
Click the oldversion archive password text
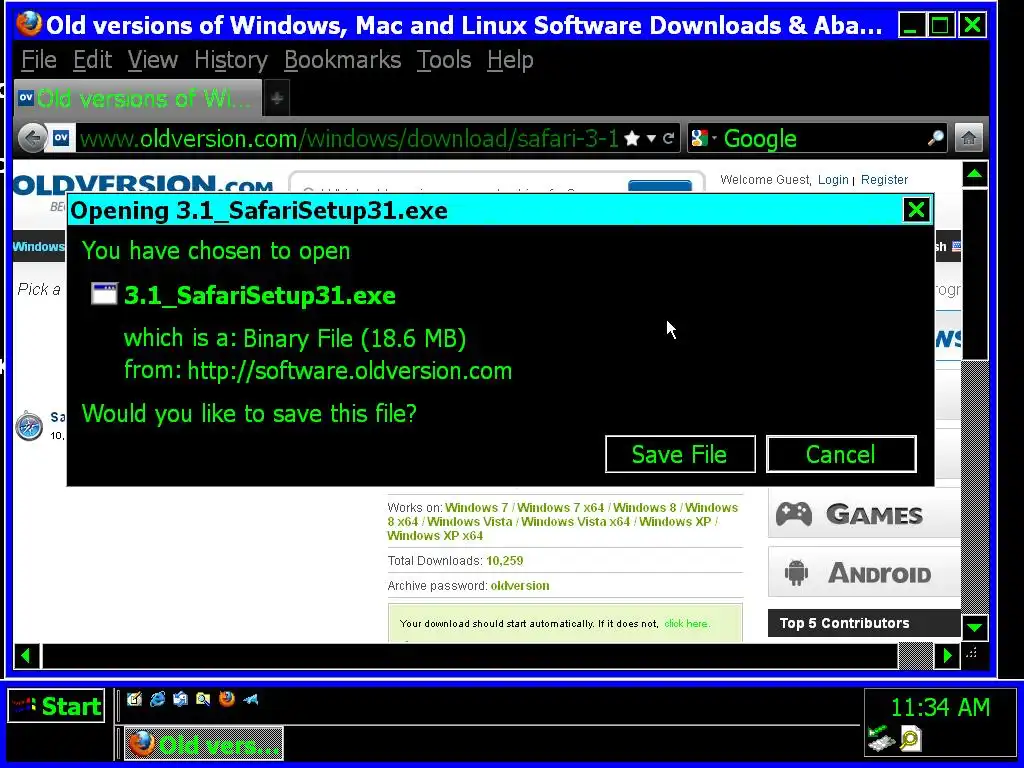[520, 586]
